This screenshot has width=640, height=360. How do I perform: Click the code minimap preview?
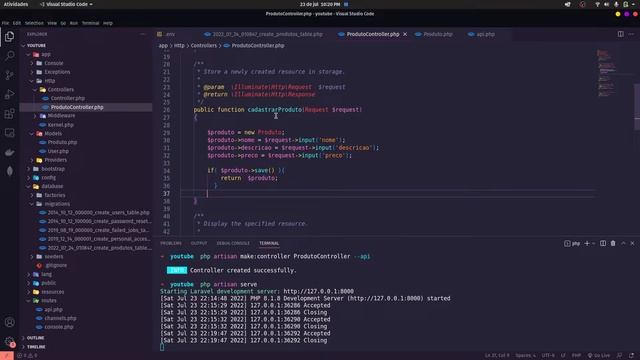pos(607,73)
